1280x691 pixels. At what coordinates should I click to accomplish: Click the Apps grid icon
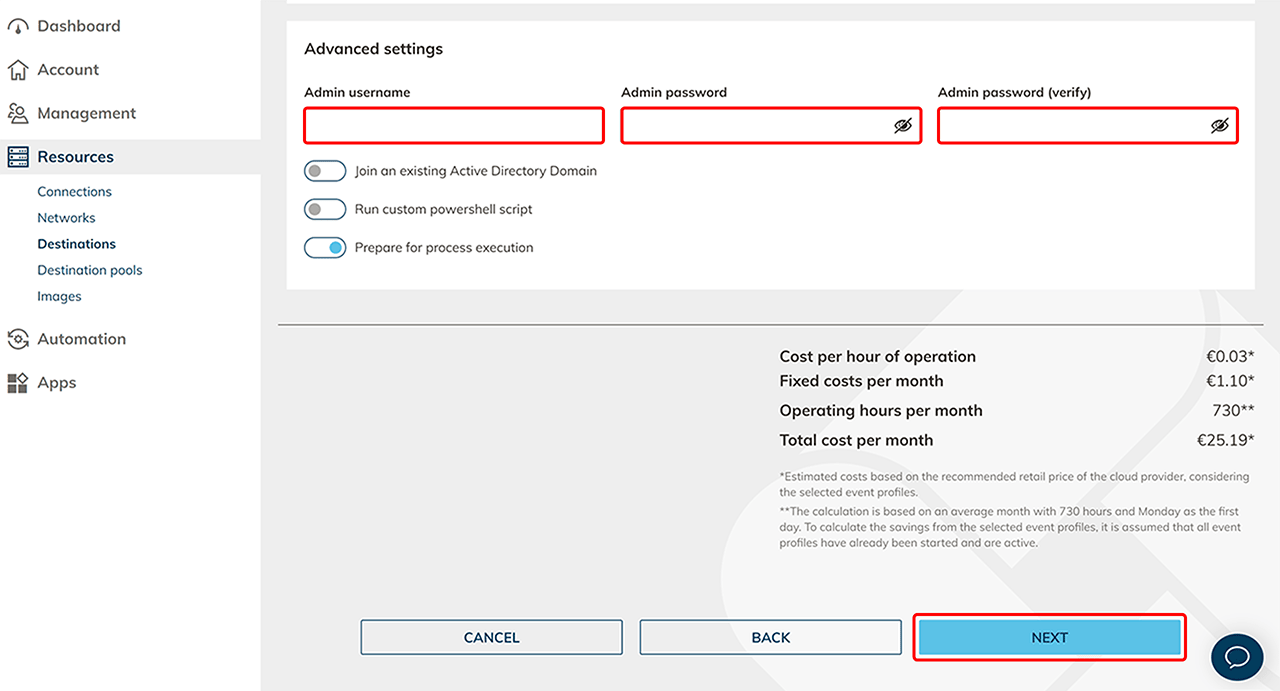18,383
